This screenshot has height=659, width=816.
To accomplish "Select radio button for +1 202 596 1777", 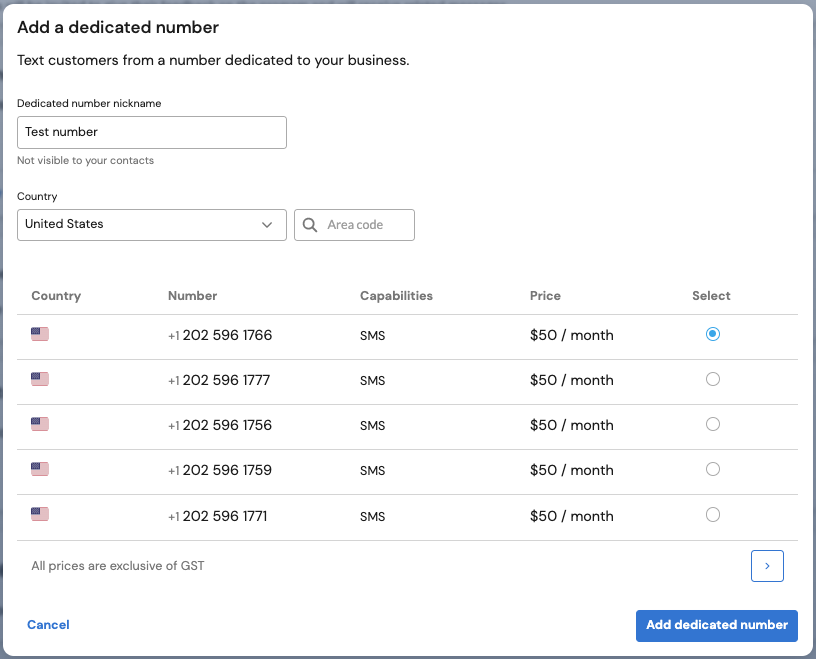I will pyautogui.click(x=712, y=379).
